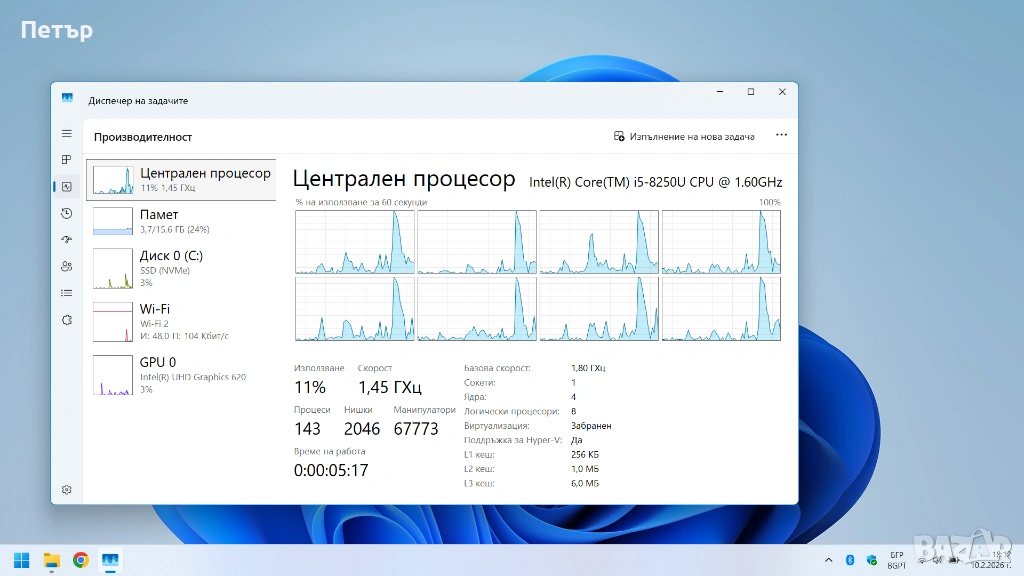Image resolution: width=1024 pixels, height=576 pixels.
Task: Select the Wi-Fi performance item
Action: tap(180, 321)
